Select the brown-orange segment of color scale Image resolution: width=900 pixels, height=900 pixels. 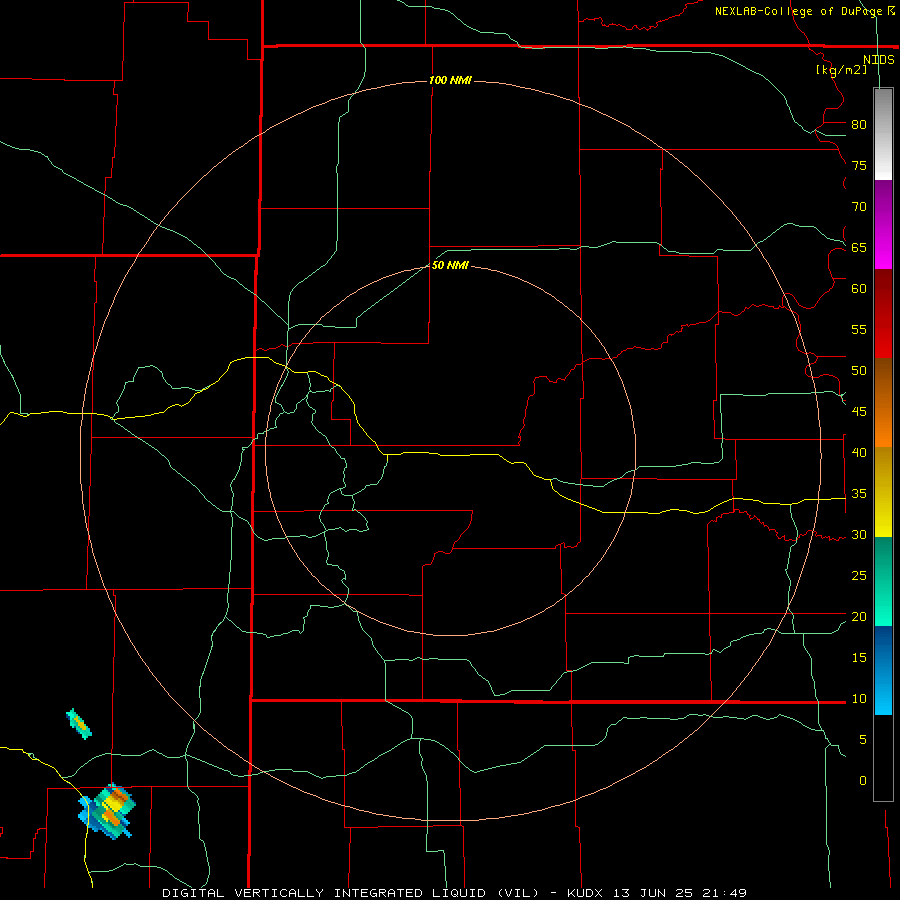point(883,402)
